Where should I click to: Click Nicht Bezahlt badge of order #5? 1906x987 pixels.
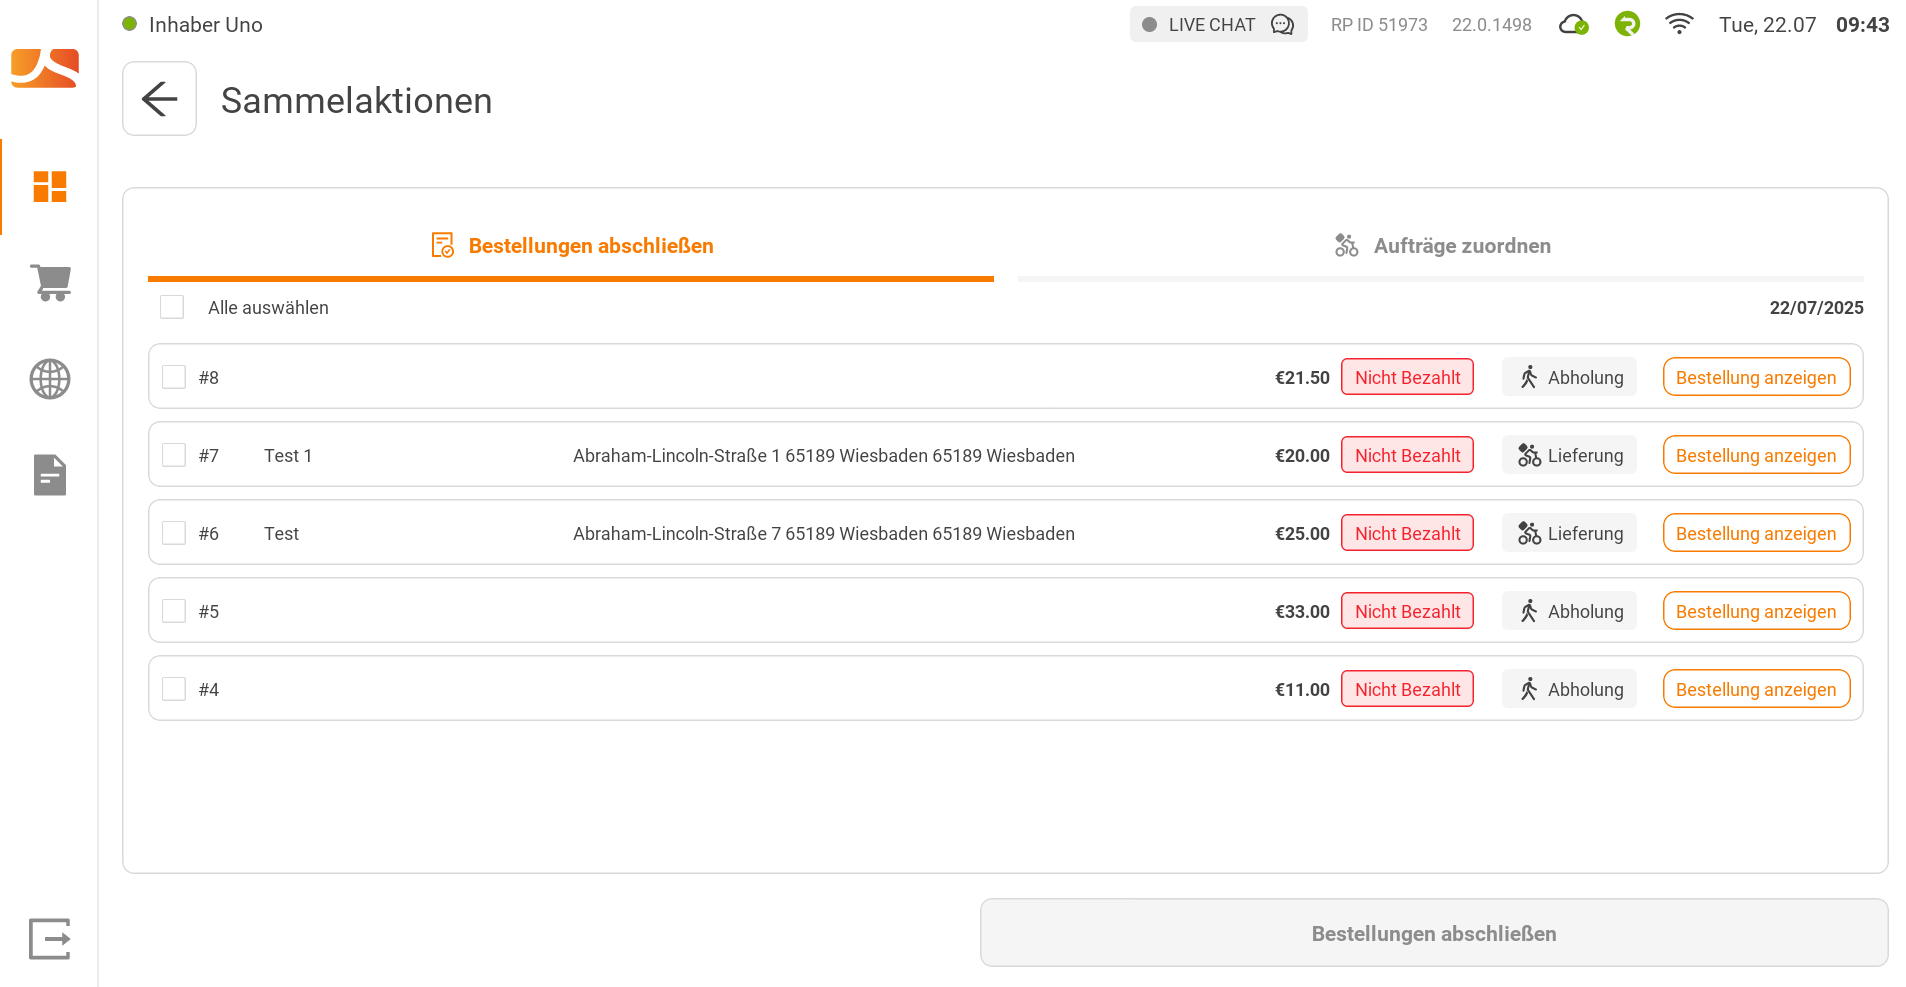(x=1407, y=611)
